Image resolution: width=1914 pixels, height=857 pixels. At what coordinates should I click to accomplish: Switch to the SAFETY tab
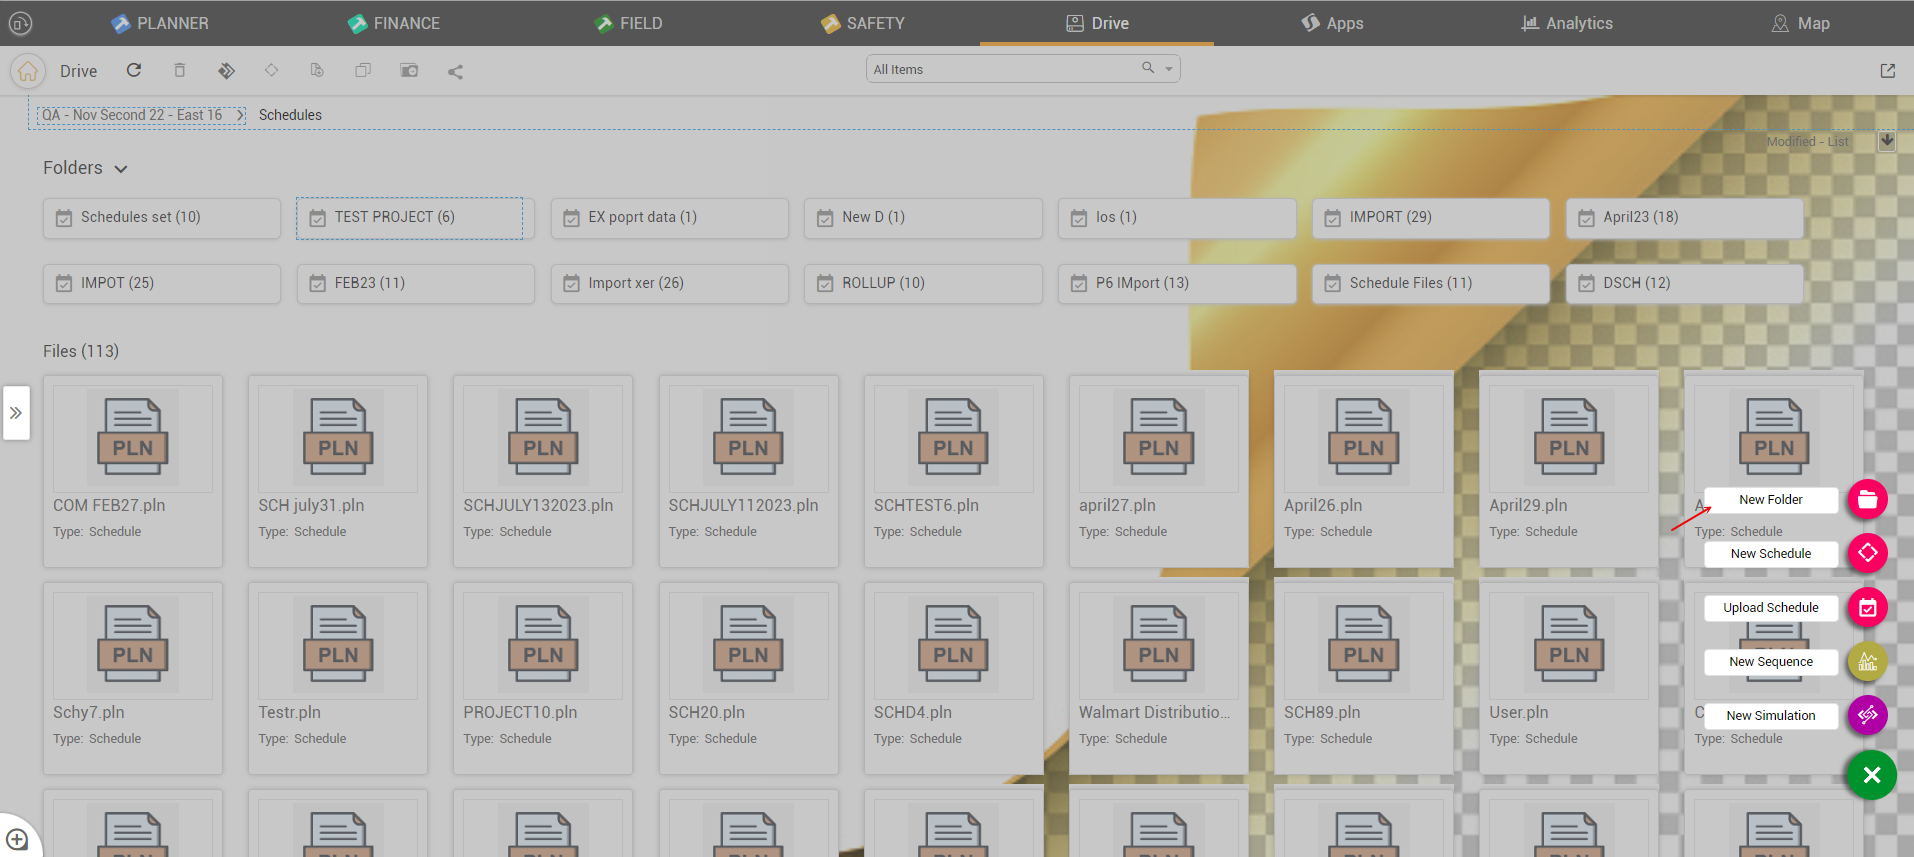tap(862, 23)
